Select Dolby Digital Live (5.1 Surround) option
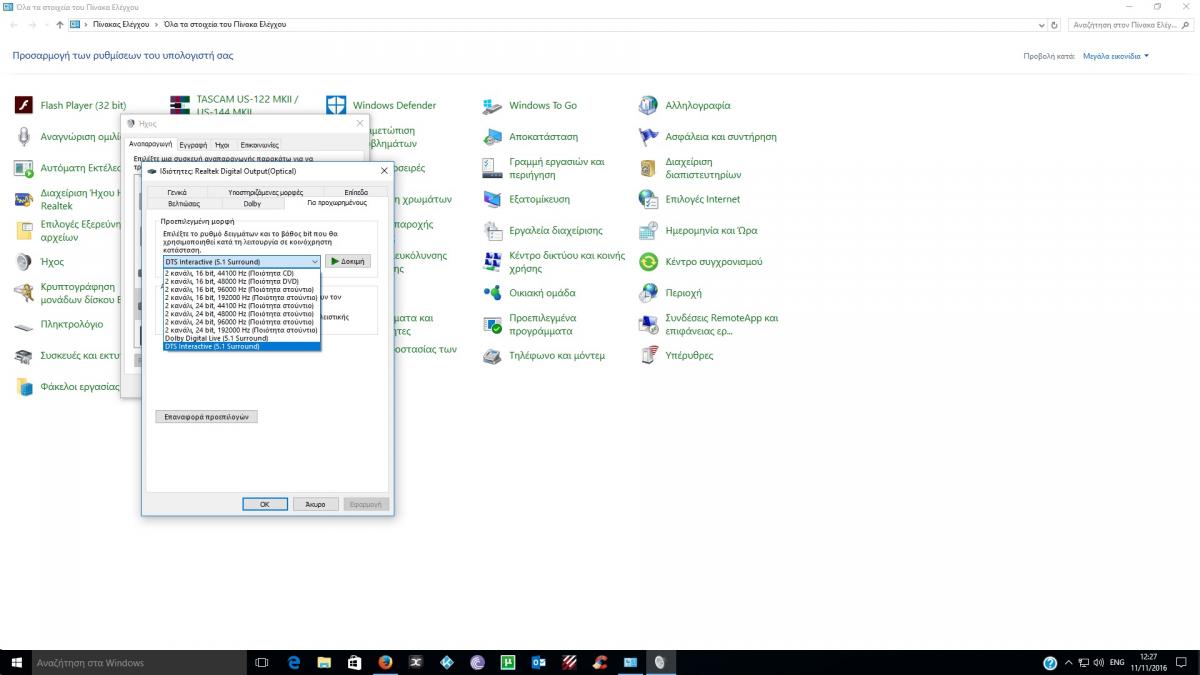This screenshot has height=675, width=1200. 242,338
